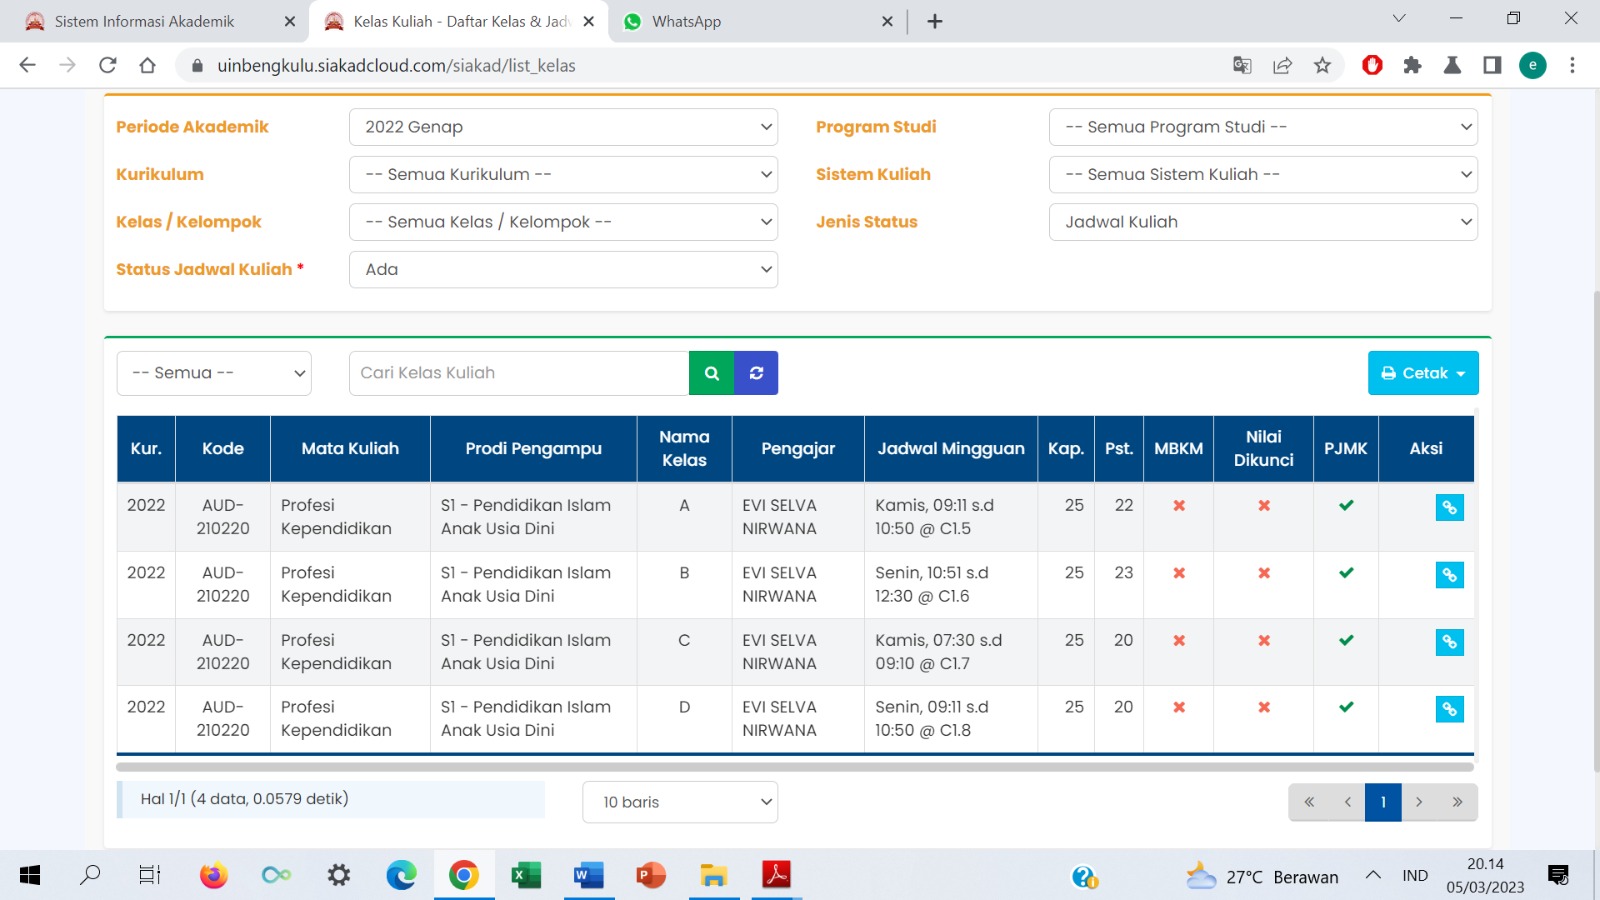Change rows per page from 10 baris
1600x900 pixels.
(x=680, y=802)
